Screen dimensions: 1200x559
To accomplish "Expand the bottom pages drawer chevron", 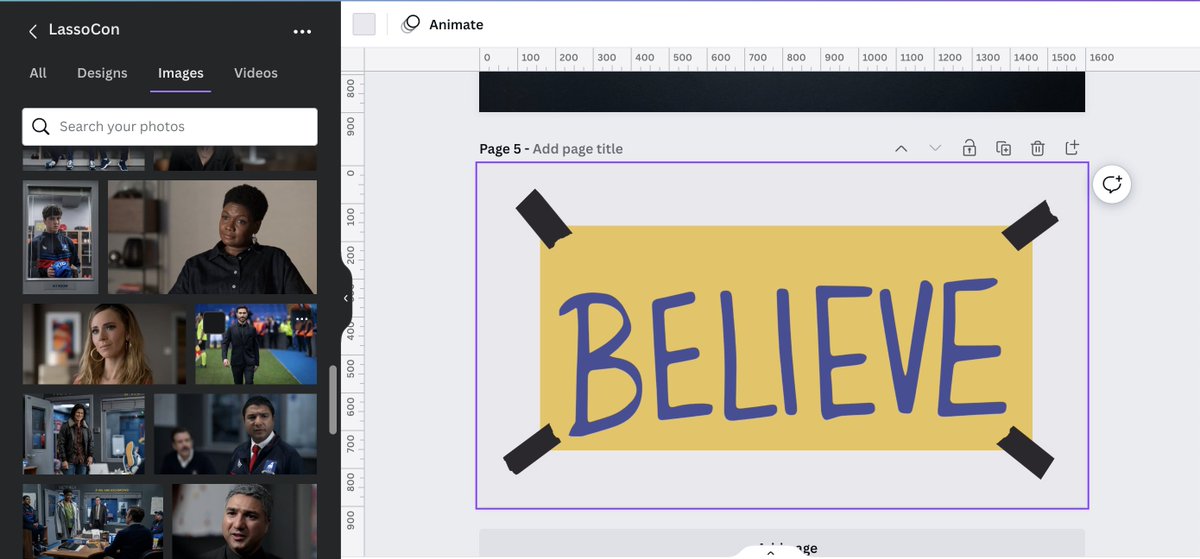I will point(769,551).
